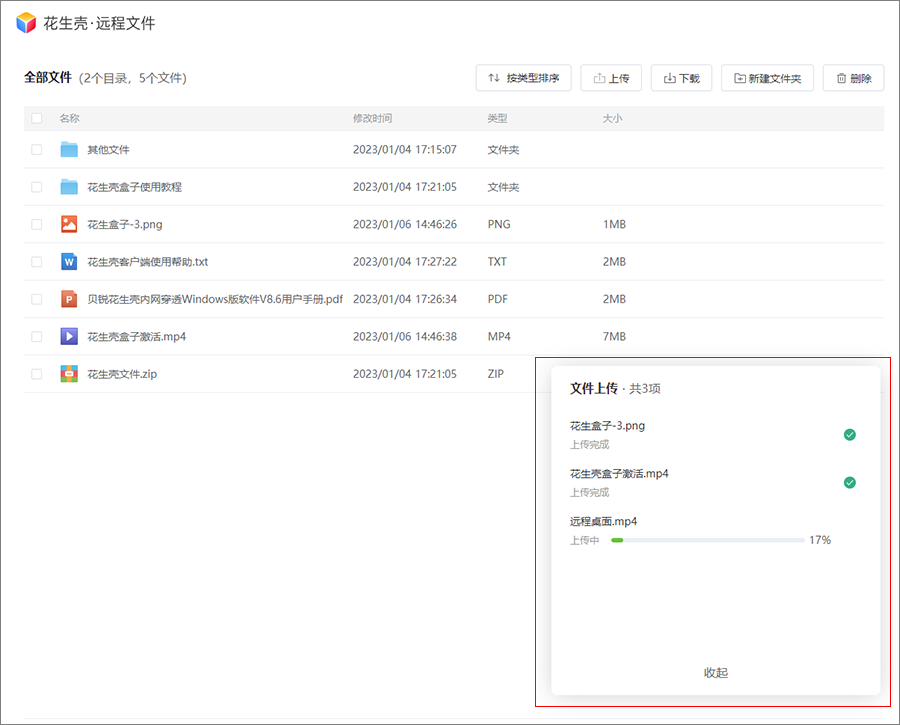Click the document icon of 花生壳客户端使用帮助.txt

pyautogui.click(x=69, y=262)
